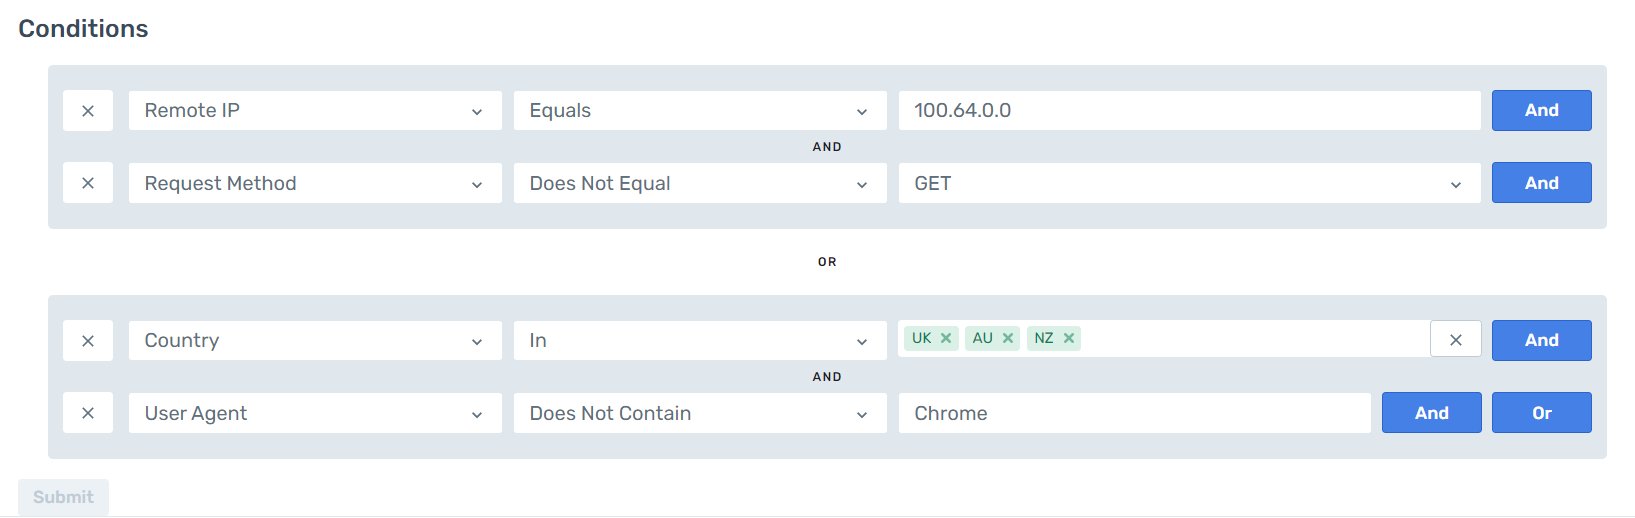Open the Request Method field dropdown
This screenshot has height=518, width=1635.
point(315,184)
